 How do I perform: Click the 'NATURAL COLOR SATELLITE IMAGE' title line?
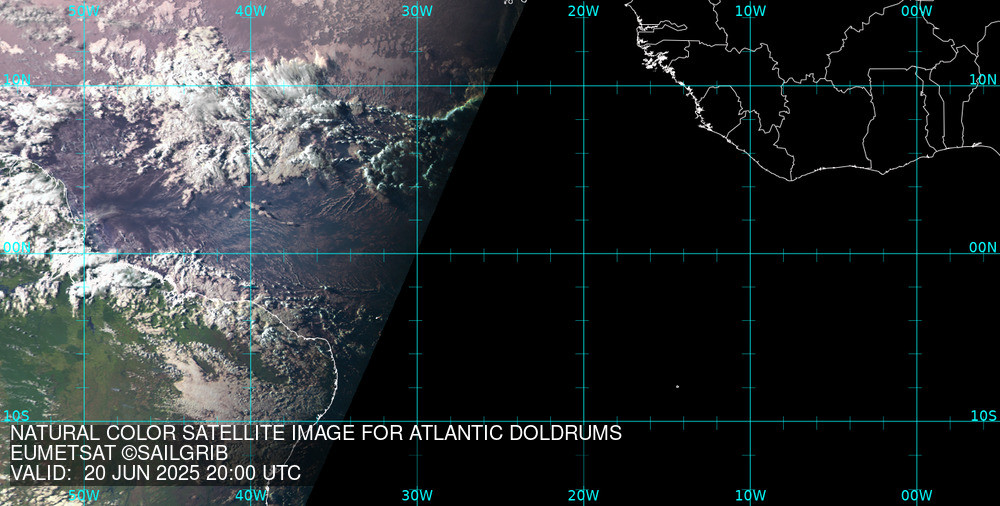pos(316,433)
